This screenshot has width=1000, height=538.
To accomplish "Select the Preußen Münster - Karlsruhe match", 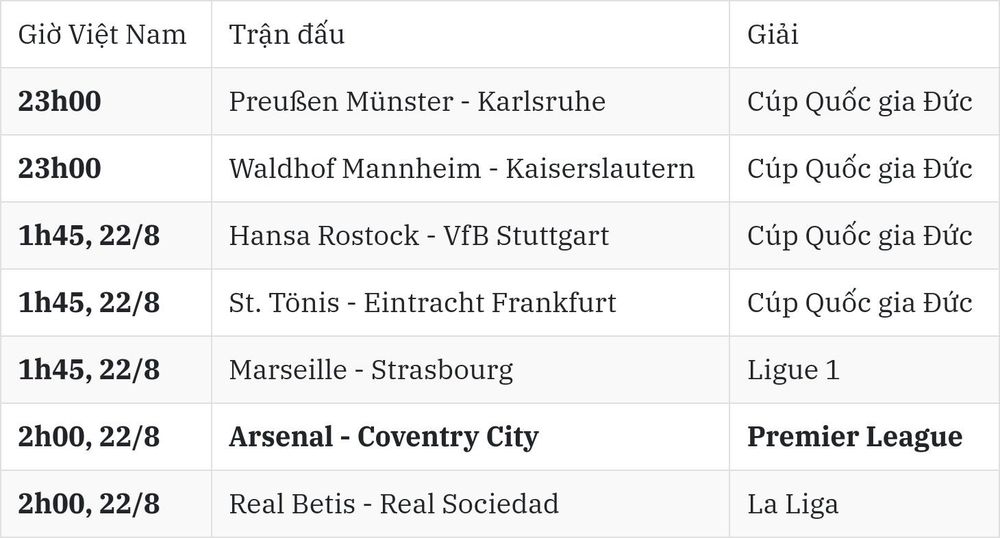I will [x=417, y=101].
